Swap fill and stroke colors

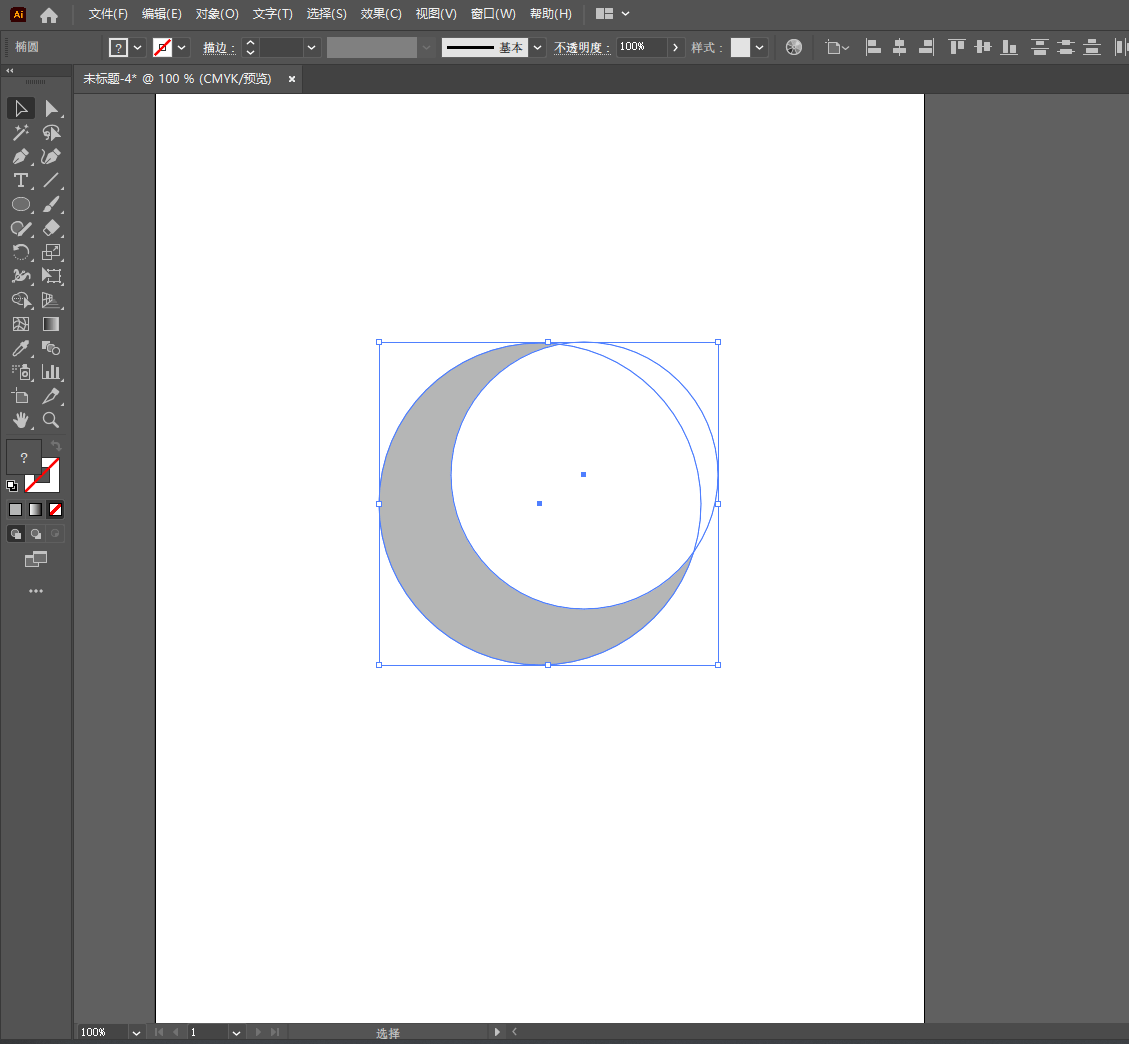[55, 446]
